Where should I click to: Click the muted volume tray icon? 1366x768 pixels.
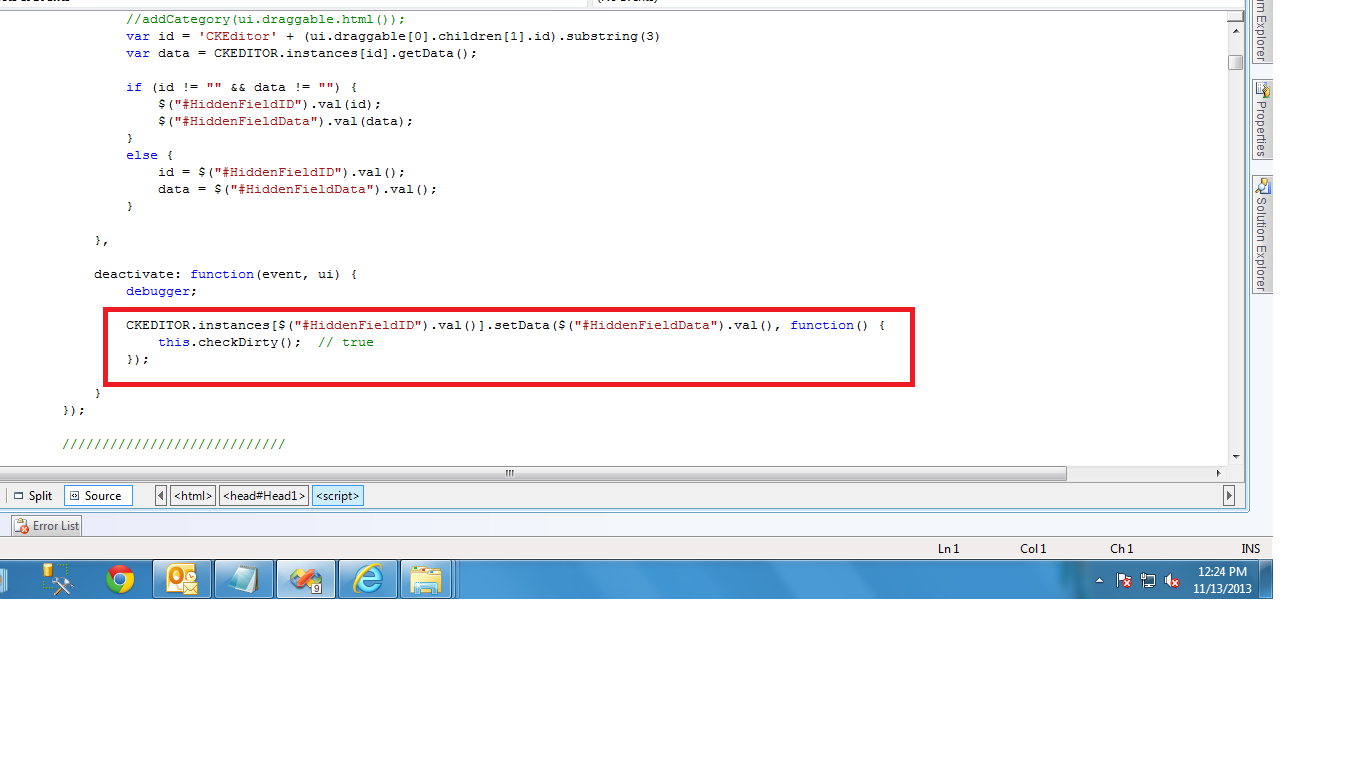(1173, 580)
